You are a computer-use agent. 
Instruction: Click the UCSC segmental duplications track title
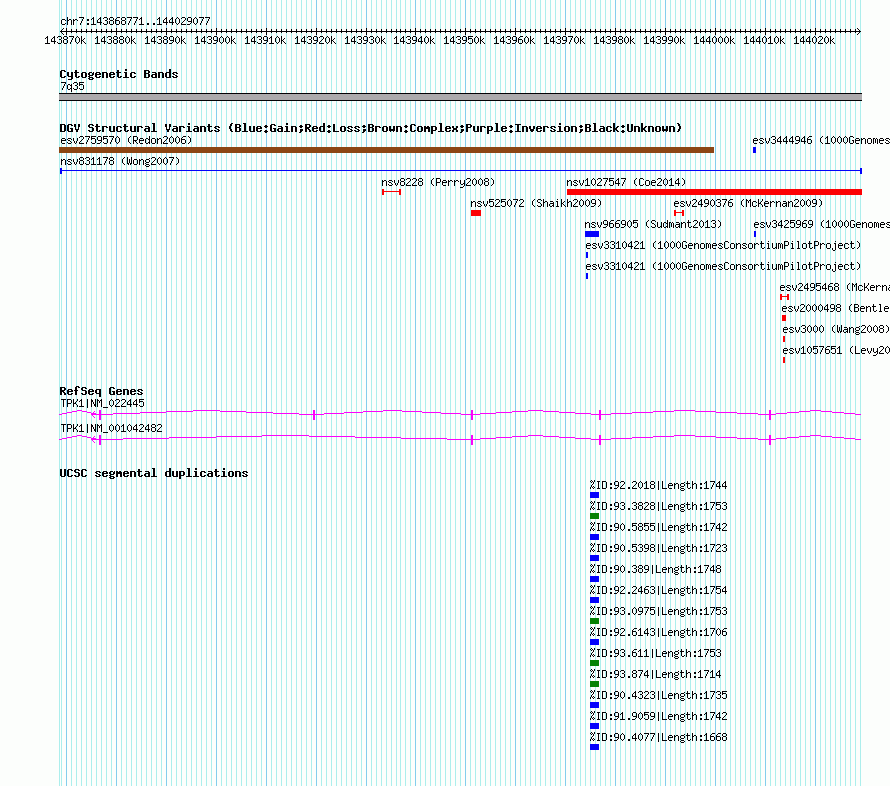click(x=153, y=473)
